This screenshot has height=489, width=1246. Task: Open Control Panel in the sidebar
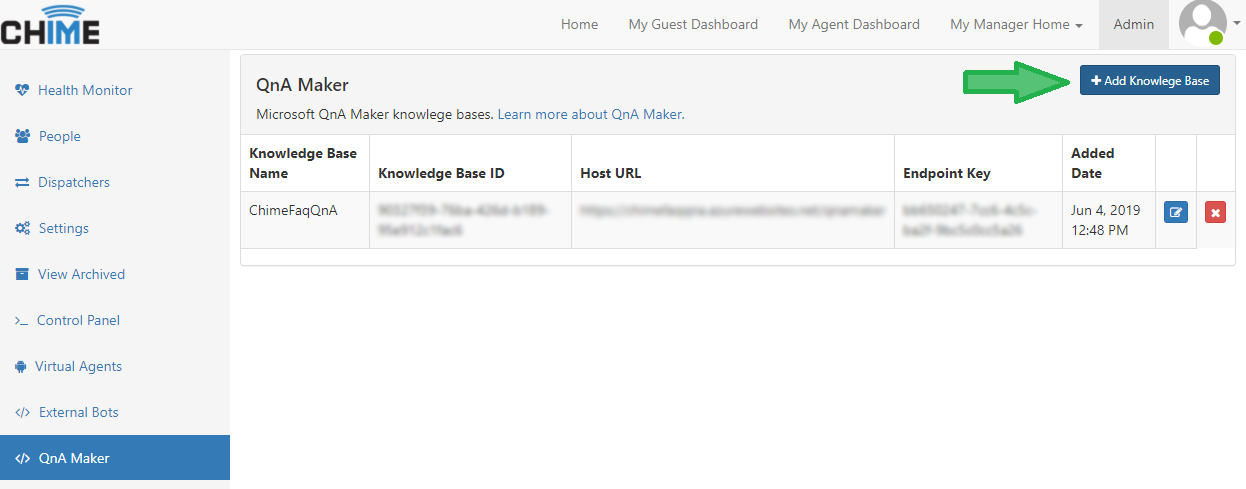pos(115,320)
